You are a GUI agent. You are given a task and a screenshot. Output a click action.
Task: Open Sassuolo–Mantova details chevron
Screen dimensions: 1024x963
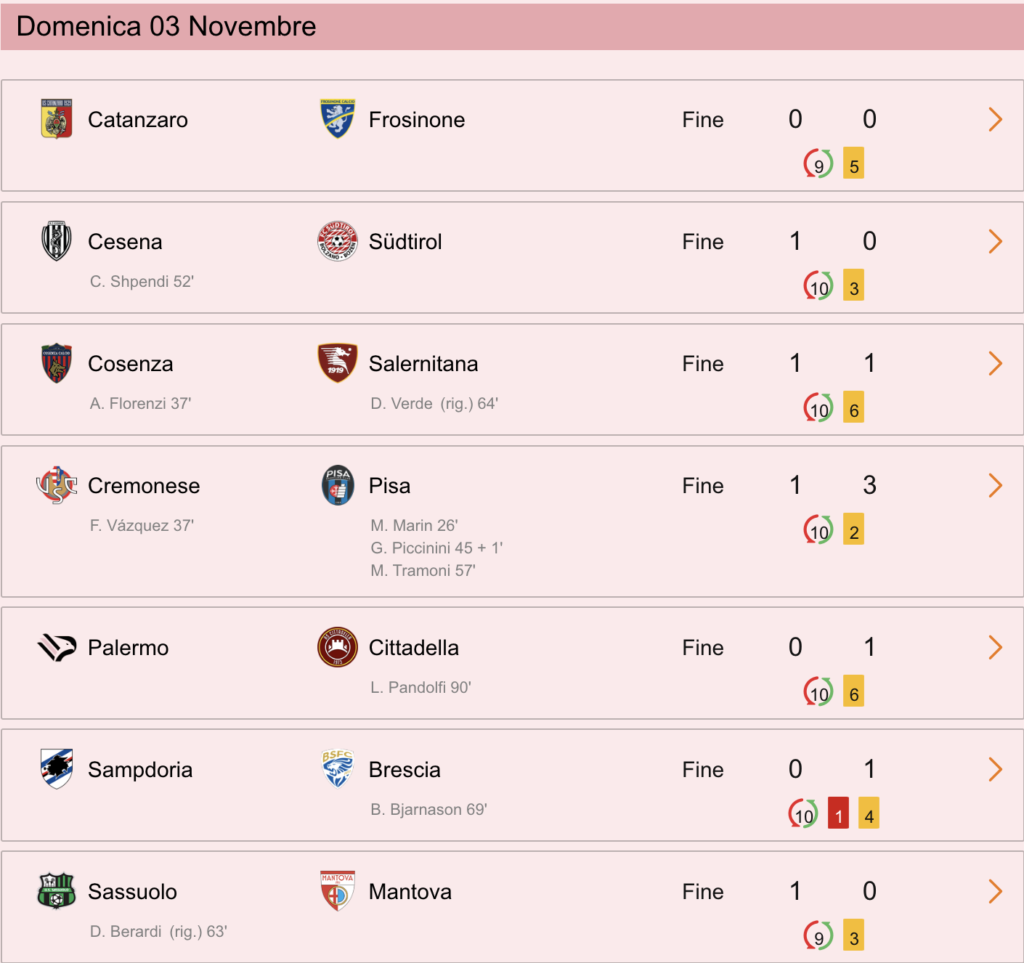tap(995, 891)
